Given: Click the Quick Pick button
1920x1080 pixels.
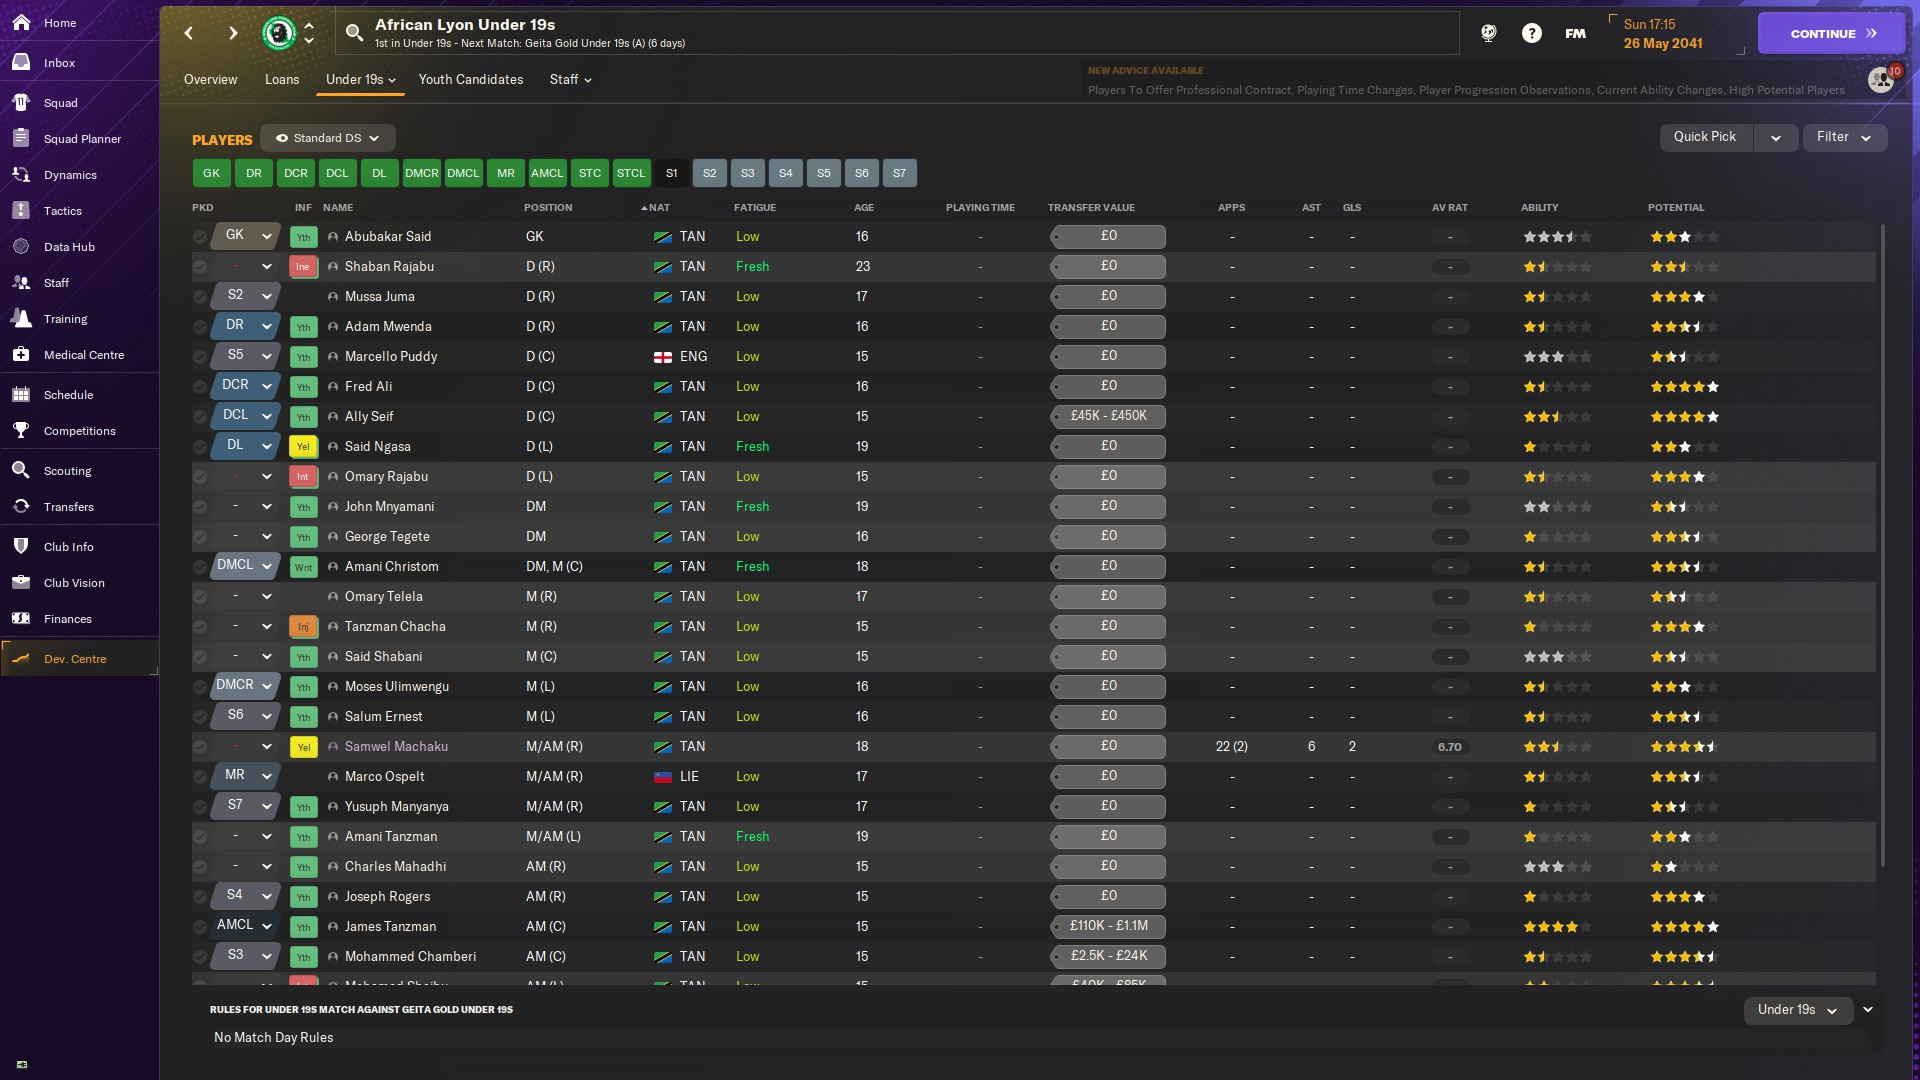Looking at the screenshot, I should (x=1705, y=137).
